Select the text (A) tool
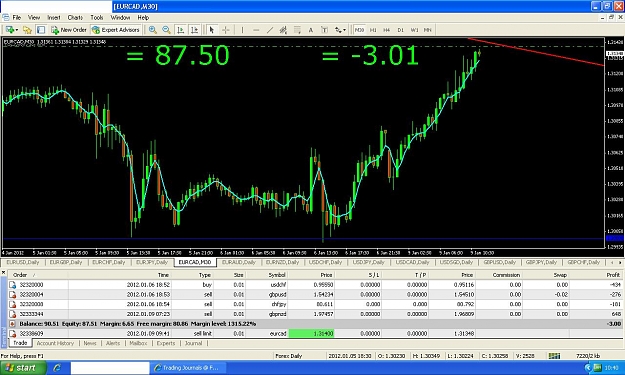625x375 pixels. 311,30
